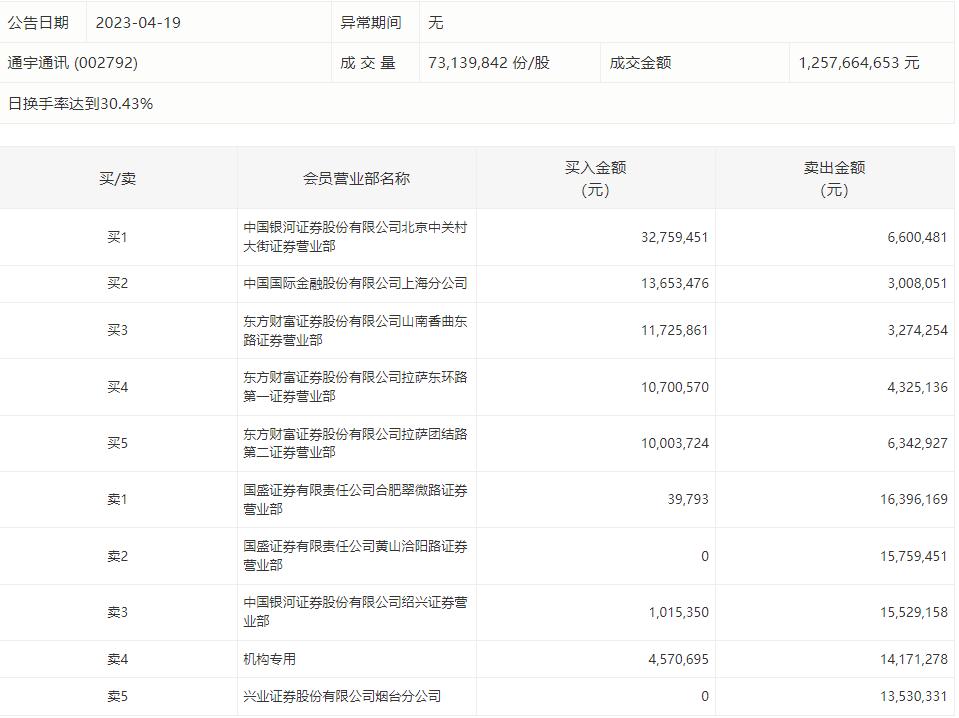Select buy amount 11,725,861
Image resolution: width=959 pixels, height=718 pixels.
(675, 330)
